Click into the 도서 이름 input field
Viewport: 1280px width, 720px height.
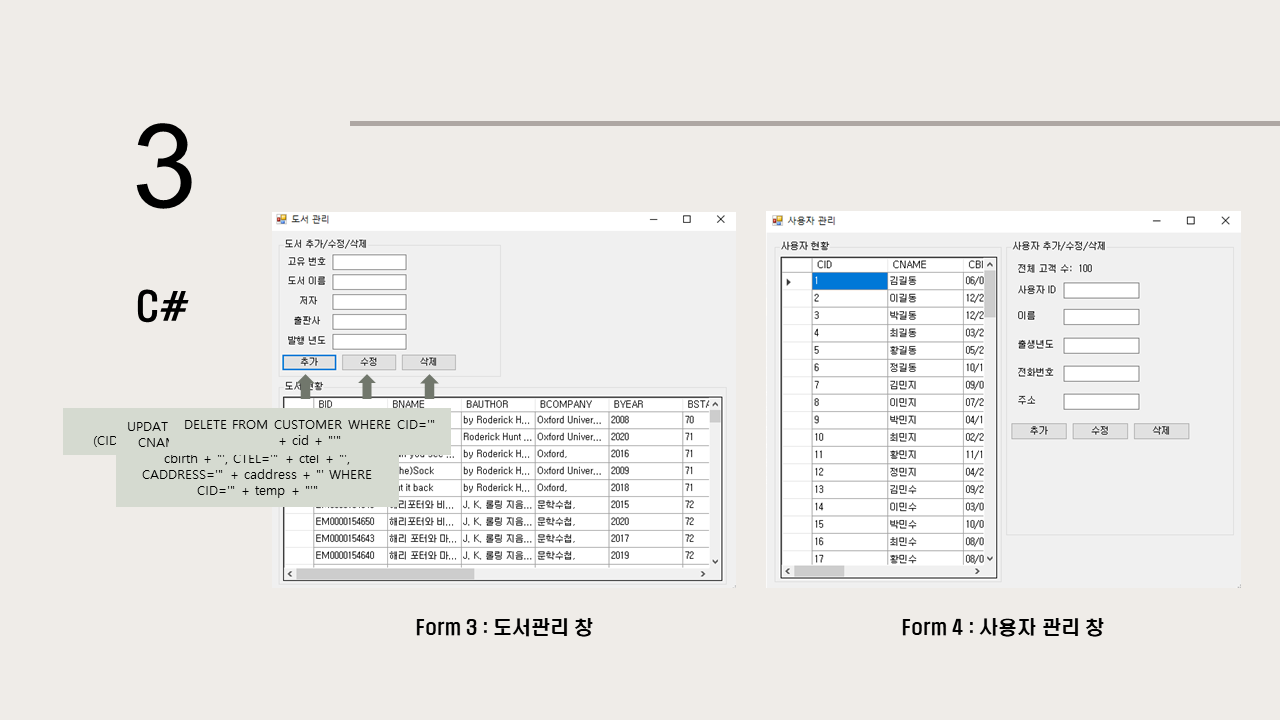(x=369, y=281)
